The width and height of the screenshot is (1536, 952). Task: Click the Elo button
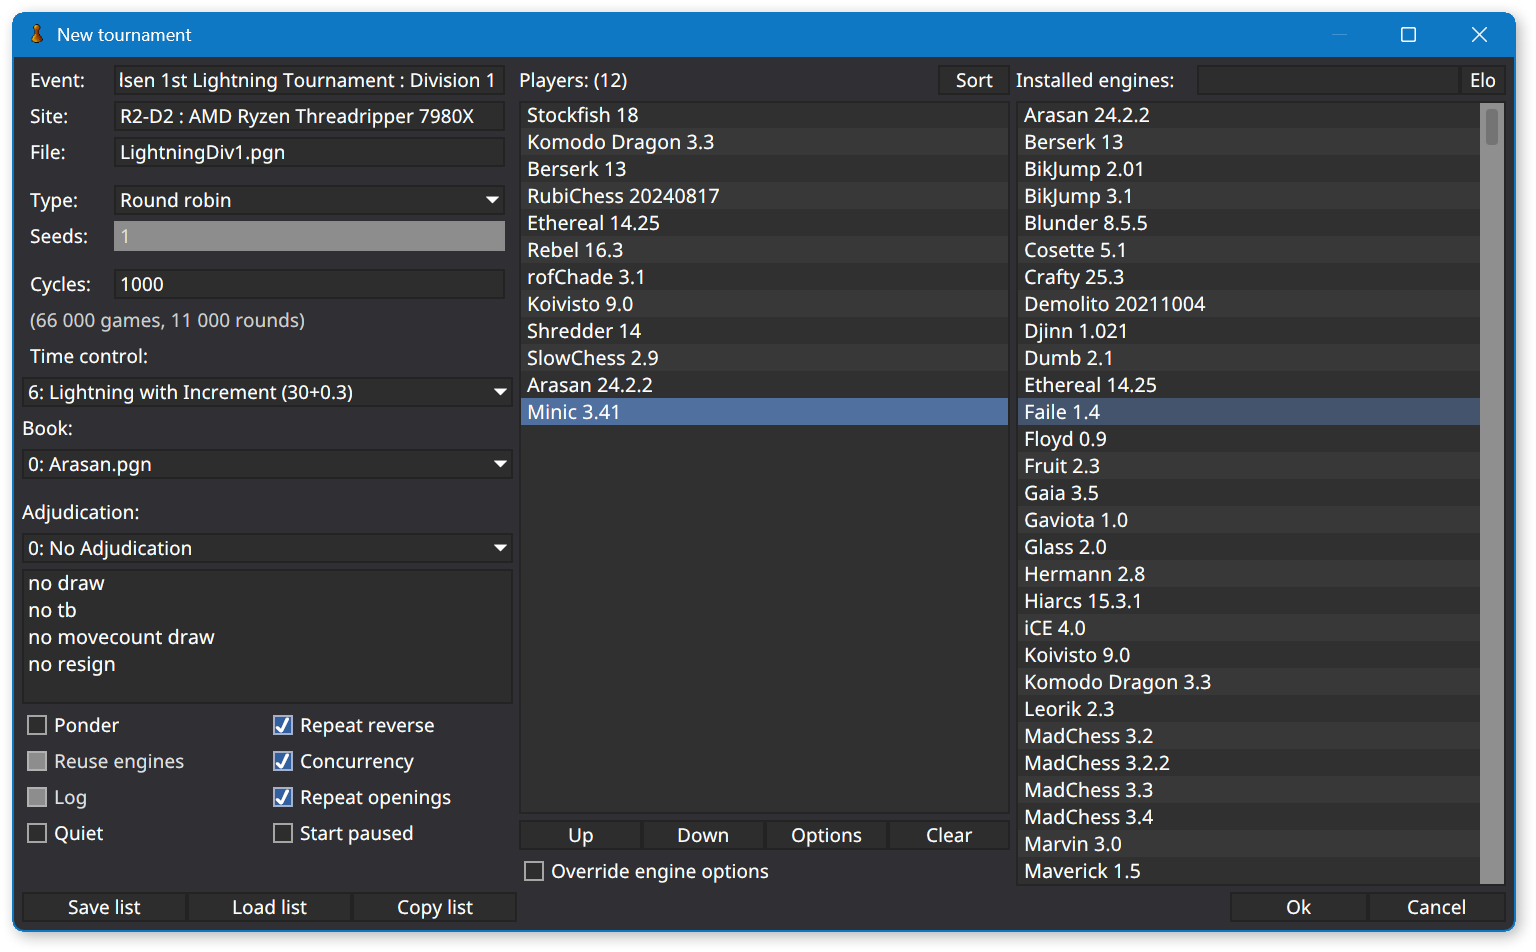tap(1482, 80)
